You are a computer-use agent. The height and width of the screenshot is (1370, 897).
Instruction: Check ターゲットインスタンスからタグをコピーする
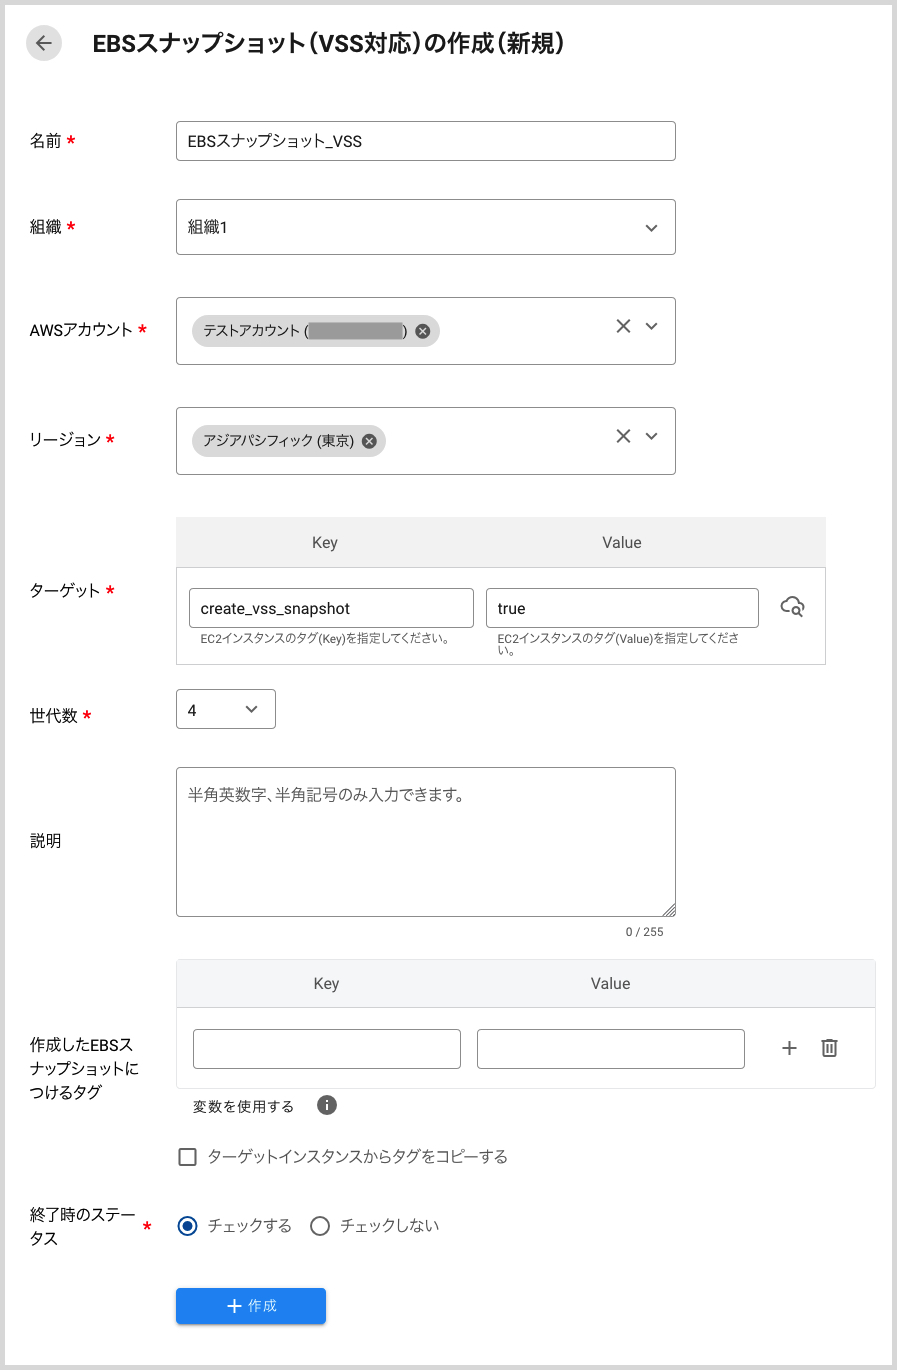click(x=187, y=1156)
